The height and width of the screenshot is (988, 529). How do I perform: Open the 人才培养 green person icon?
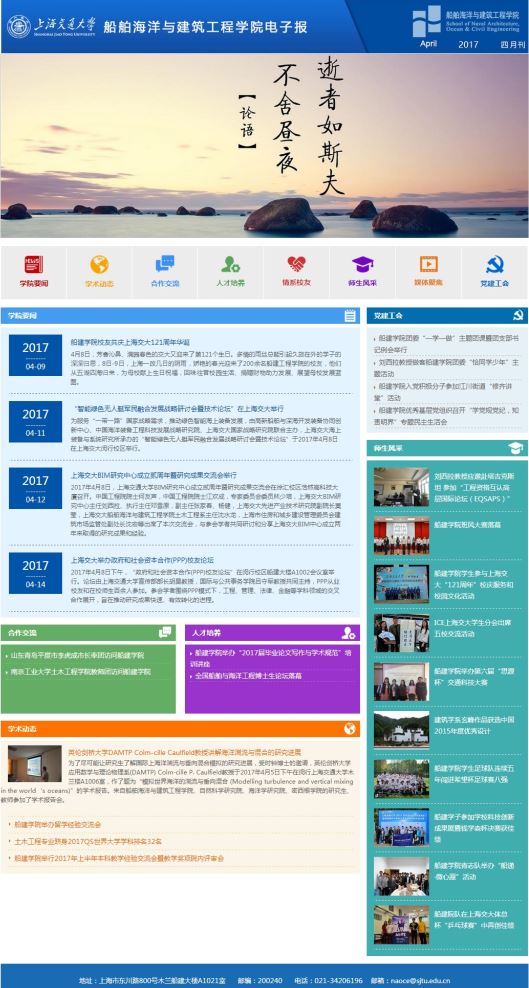[230, 264]
